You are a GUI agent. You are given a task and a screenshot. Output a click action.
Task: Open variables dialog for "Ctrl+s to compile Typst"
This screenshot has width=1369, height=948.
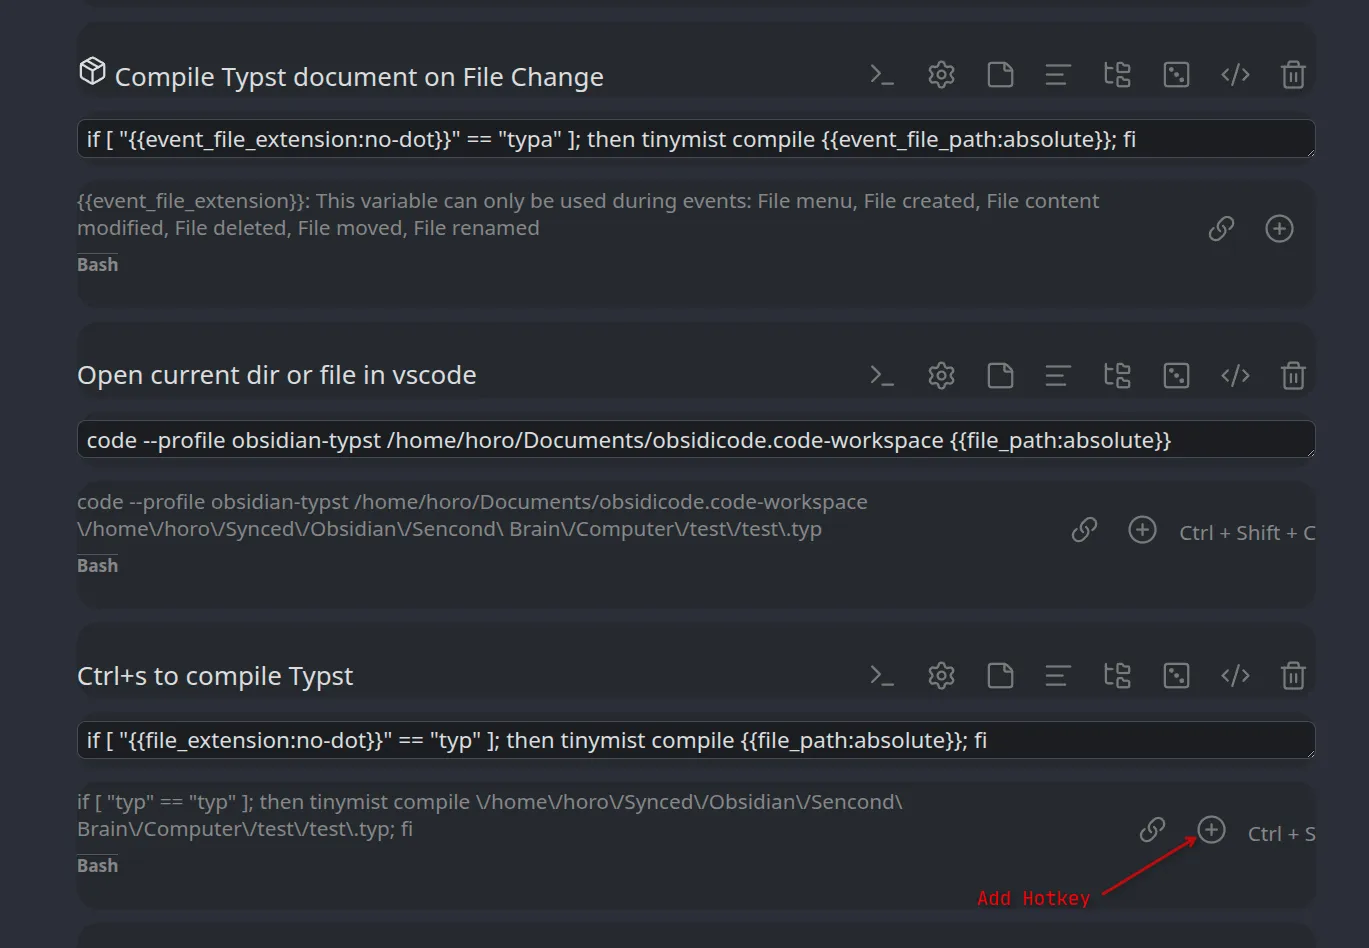click(x=1176, y=675)
